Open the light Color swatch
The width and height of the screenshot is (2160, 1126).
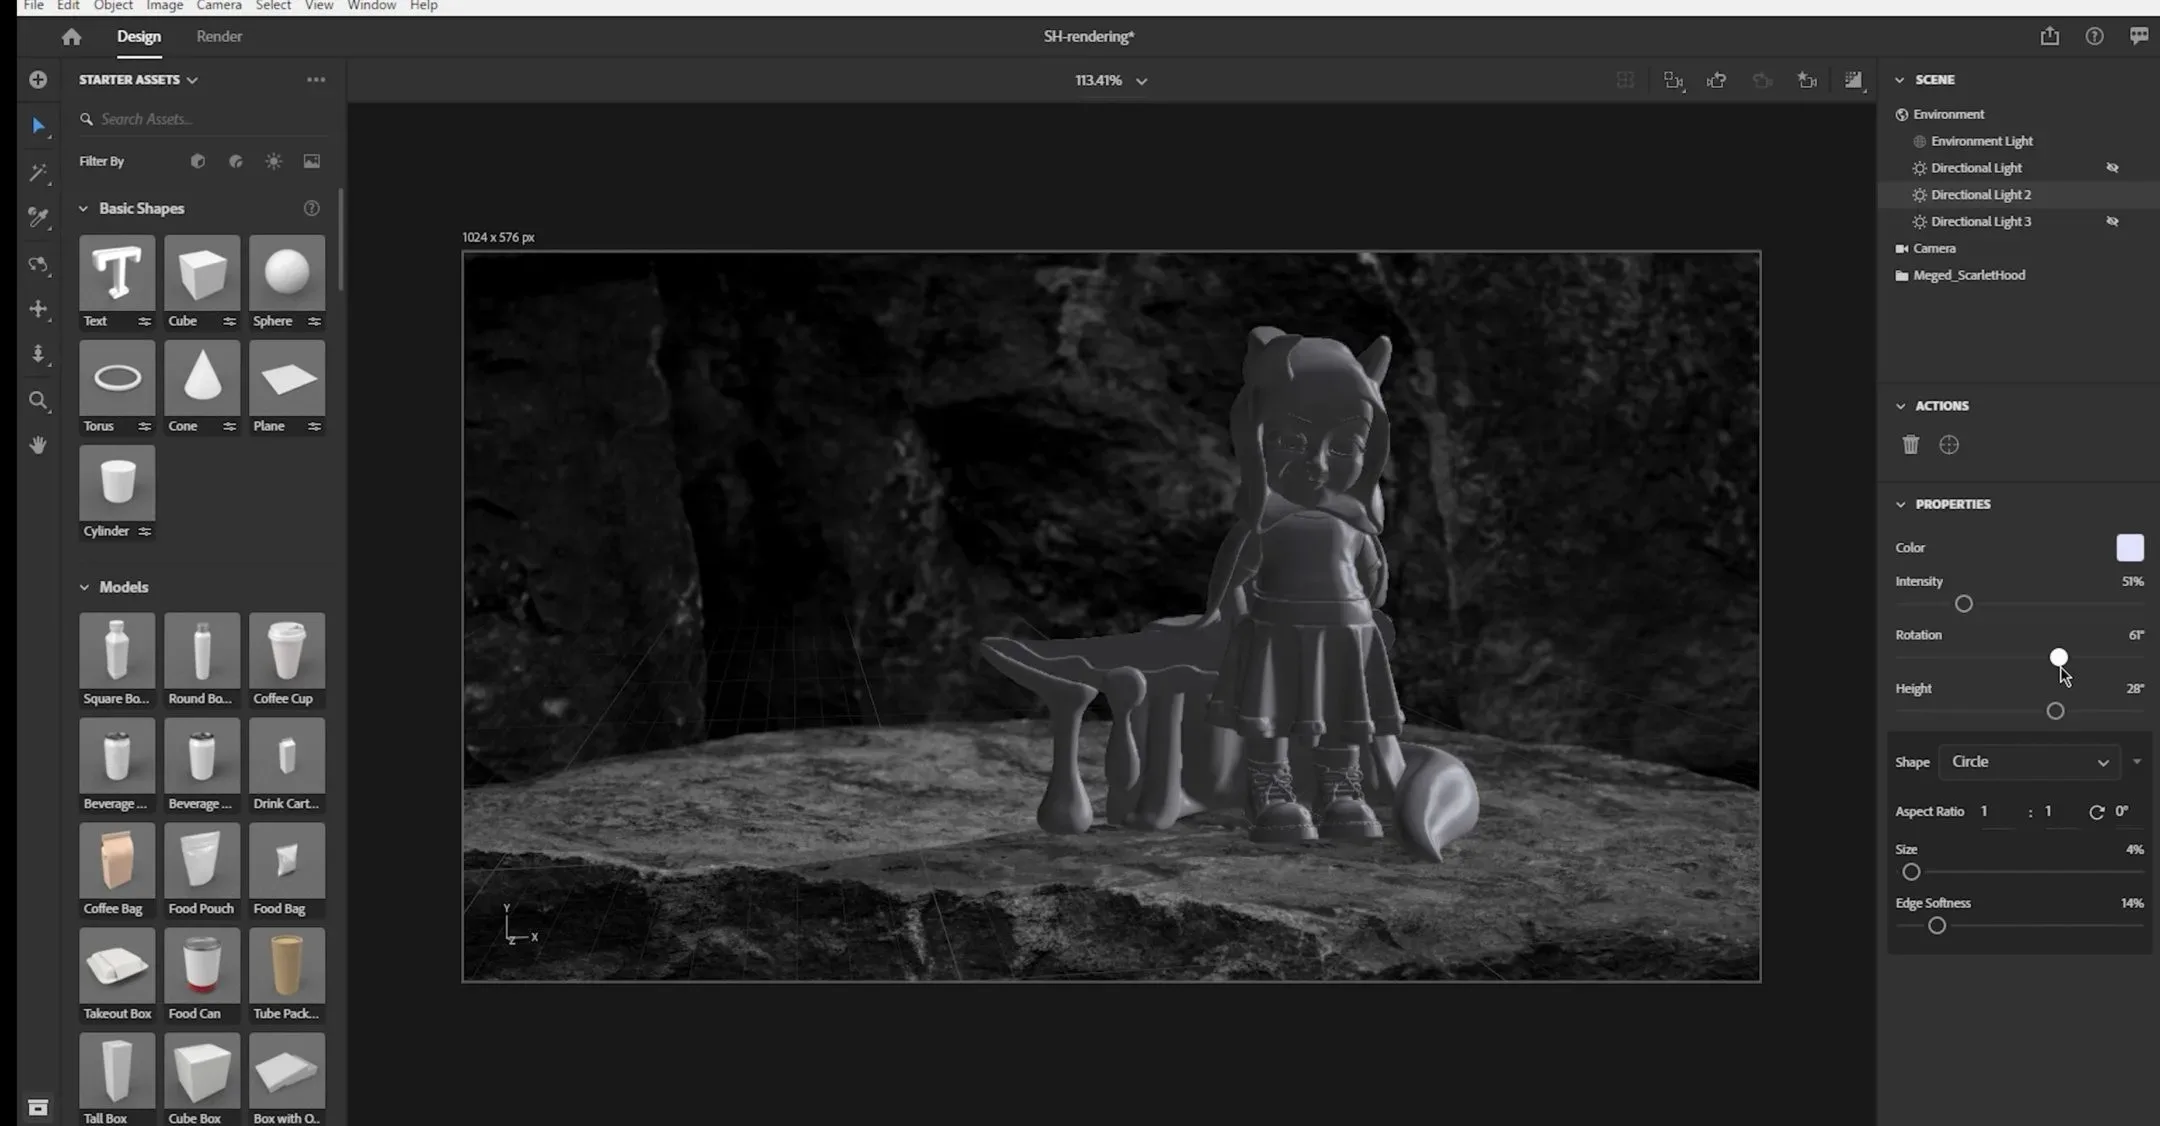click(2129, 548)
